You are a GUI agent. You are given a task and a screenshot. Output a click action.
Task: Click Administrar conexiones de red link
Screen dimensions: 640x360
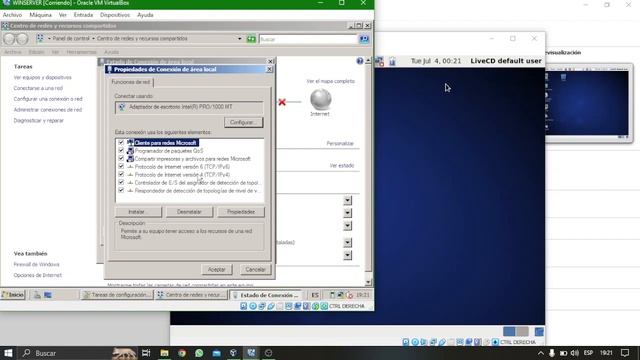click(47, 109)
